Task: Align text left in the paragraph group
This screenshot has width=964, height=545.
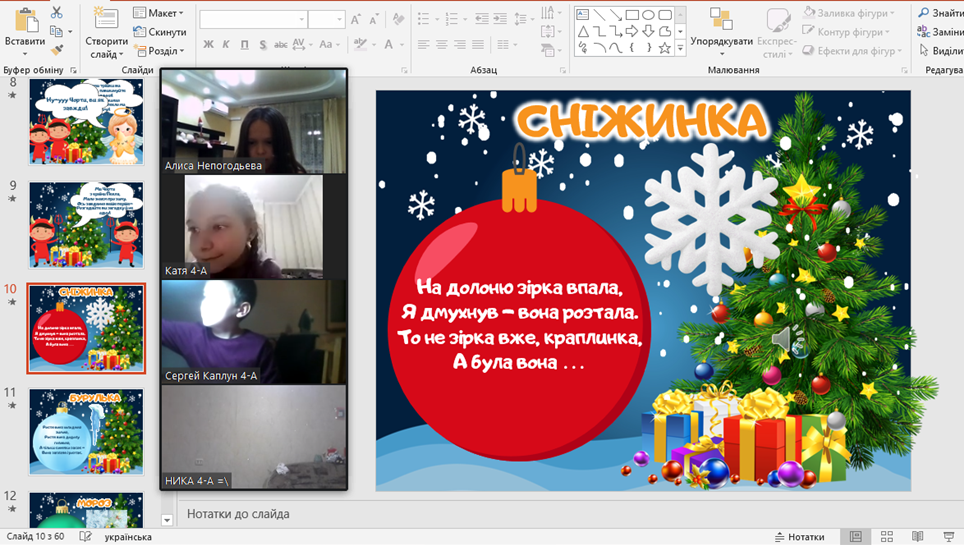Action: pos(424,44)
